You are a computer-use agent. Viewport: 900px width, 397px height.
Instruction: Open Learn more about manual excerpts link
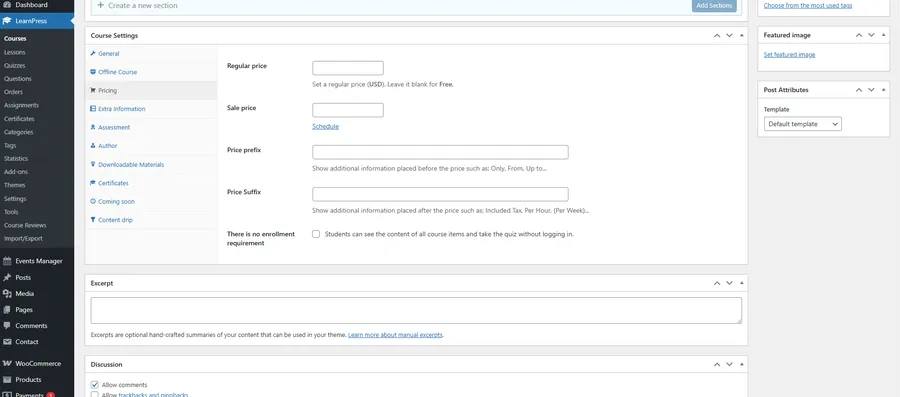[x=395, y=334]
